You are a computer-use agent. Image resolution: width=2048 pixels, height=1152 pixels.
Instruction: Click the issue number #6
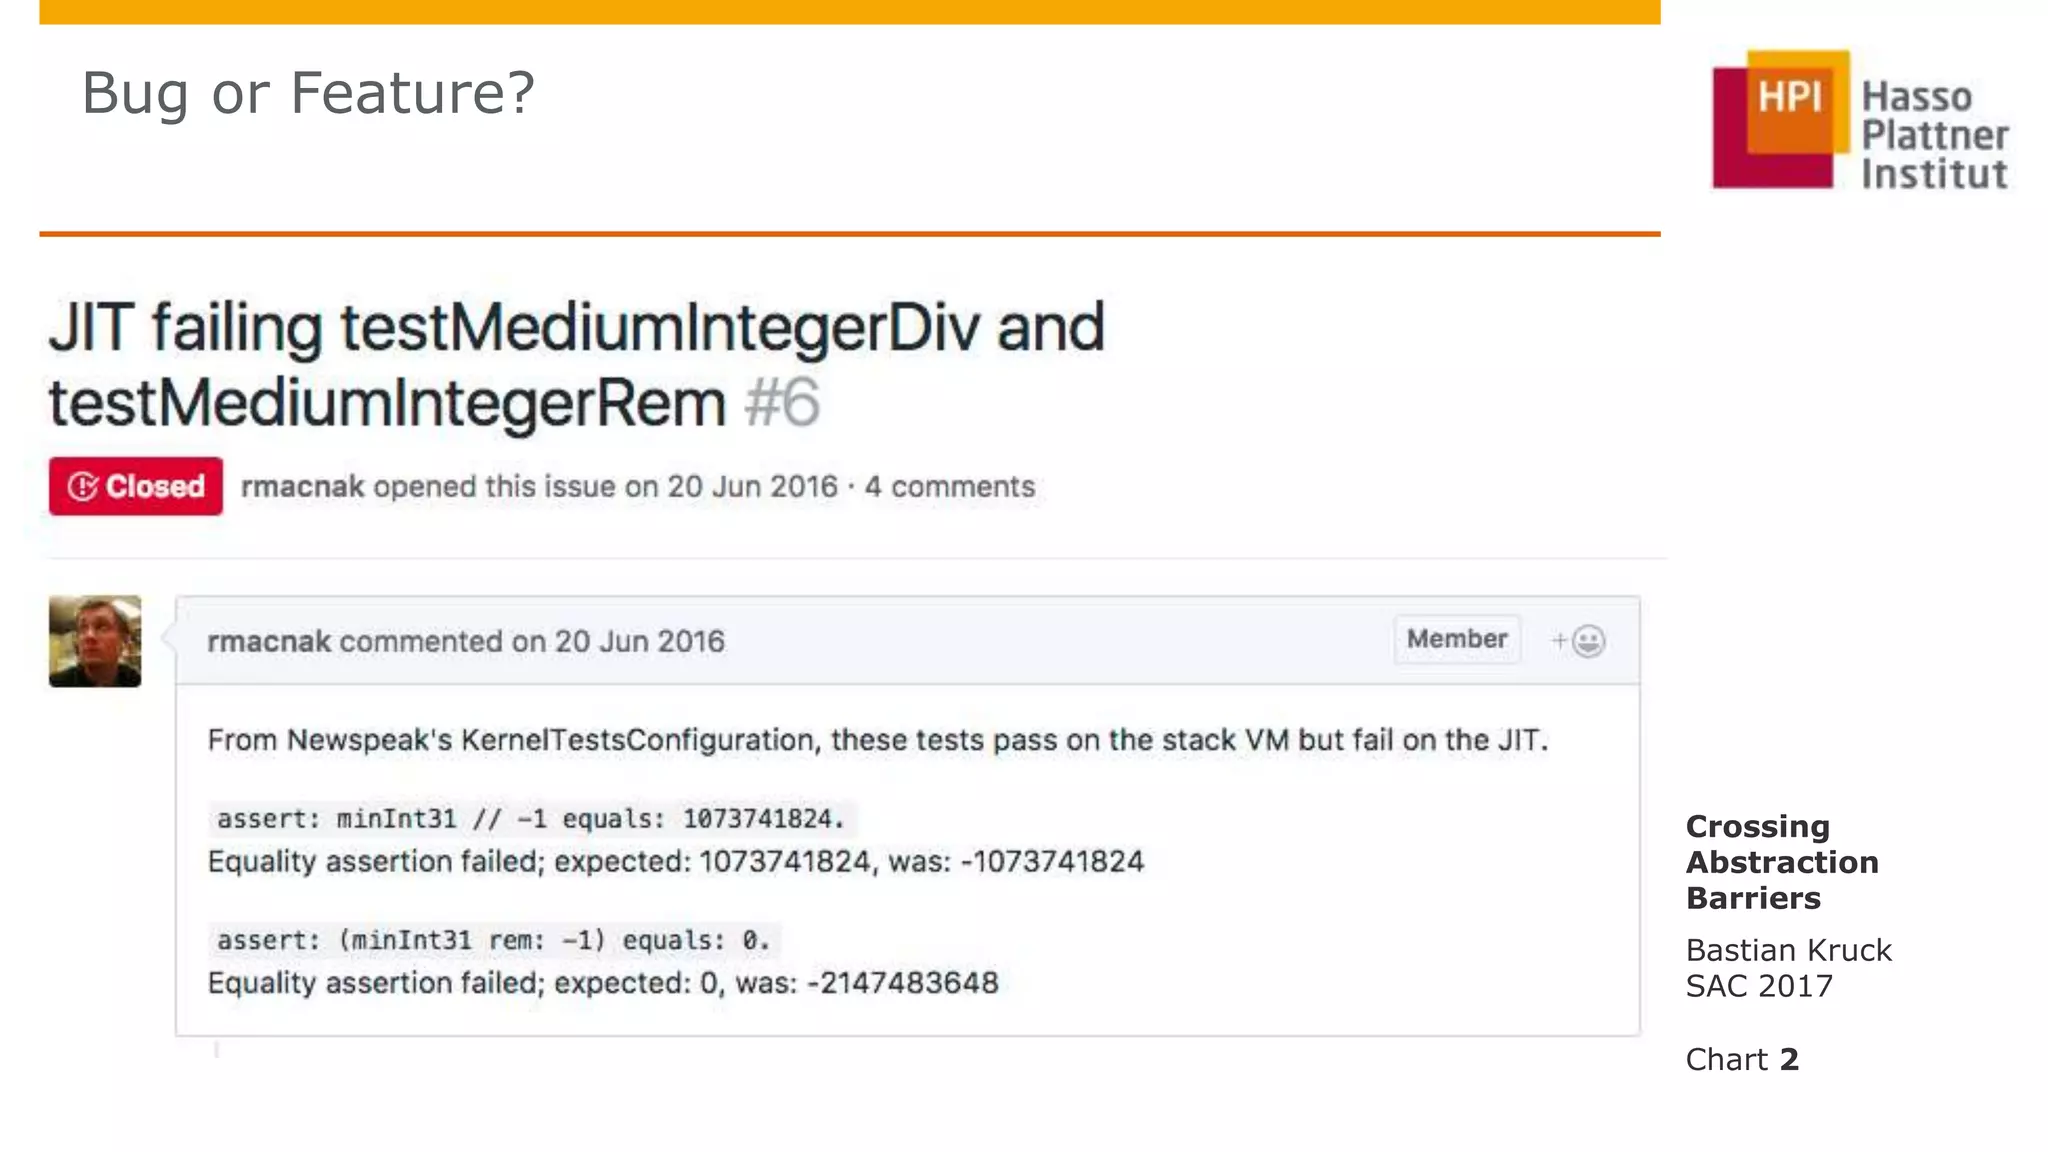coord(782,403)
